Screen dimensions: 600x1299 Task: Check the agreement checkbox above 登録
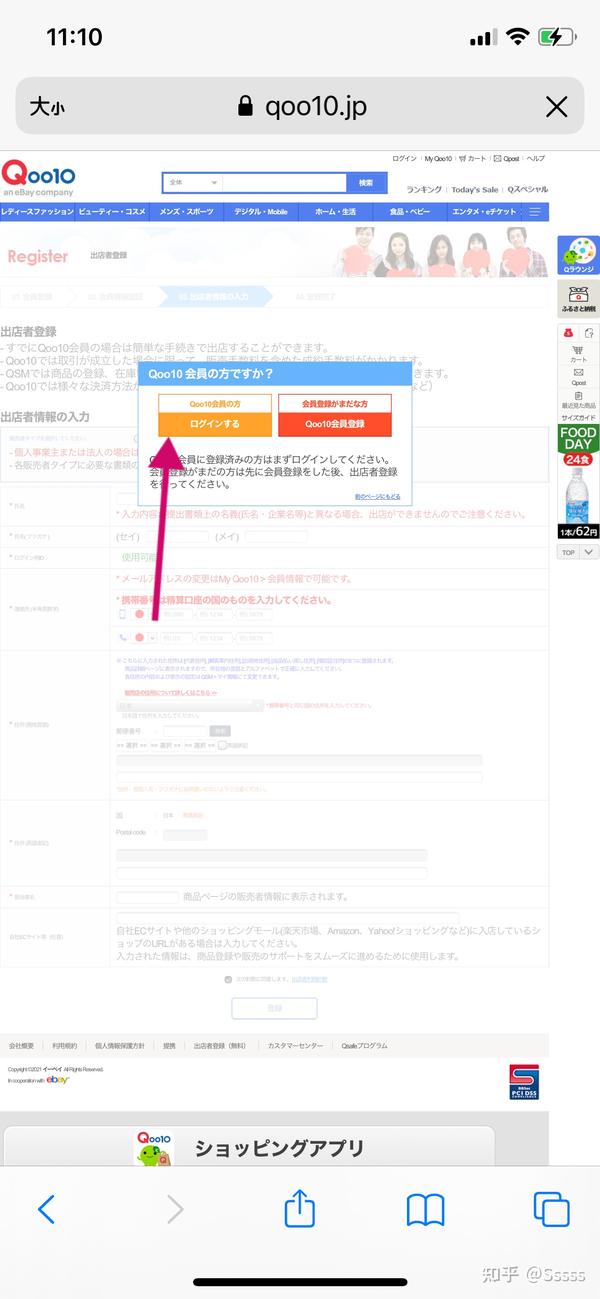tap(229, 979)
